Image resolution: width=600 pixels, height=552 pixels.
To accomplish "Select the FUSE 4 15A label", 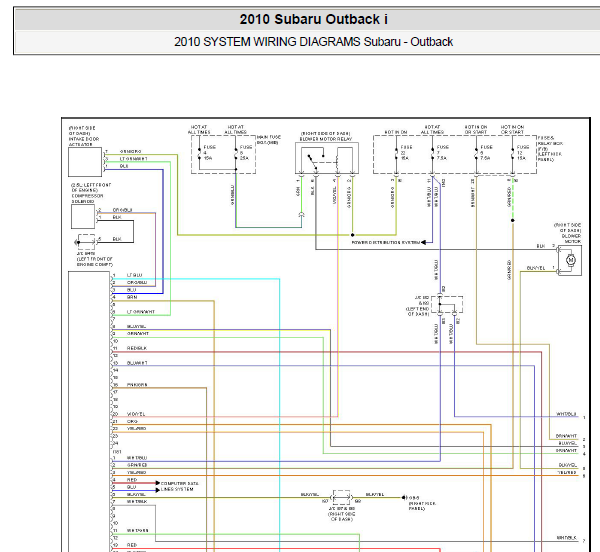I will 209,152.
